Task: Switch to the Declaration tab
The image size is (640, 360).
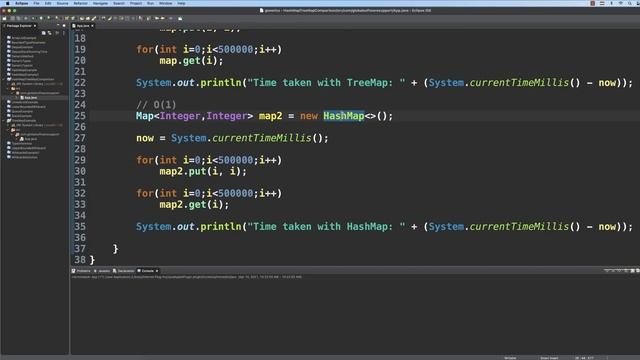Action: (x=124, y=271)
